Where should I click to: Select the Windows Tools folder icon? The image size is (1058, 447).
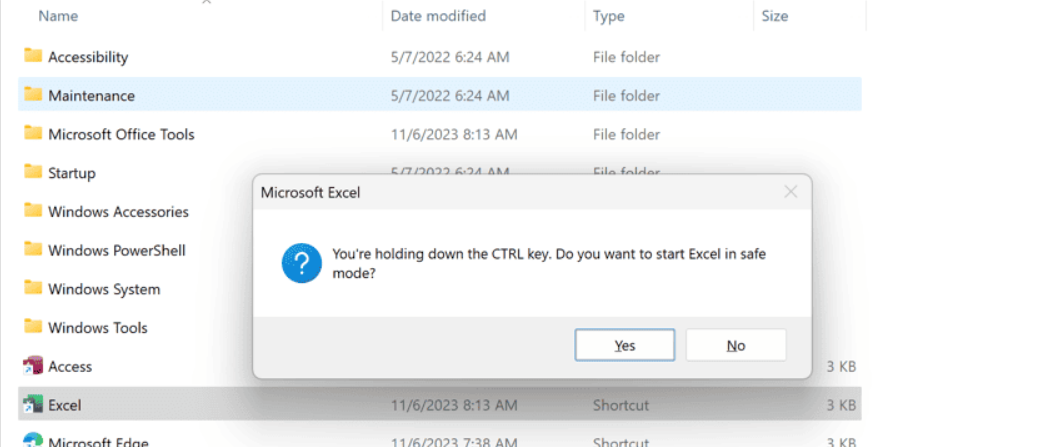[33, 328]
